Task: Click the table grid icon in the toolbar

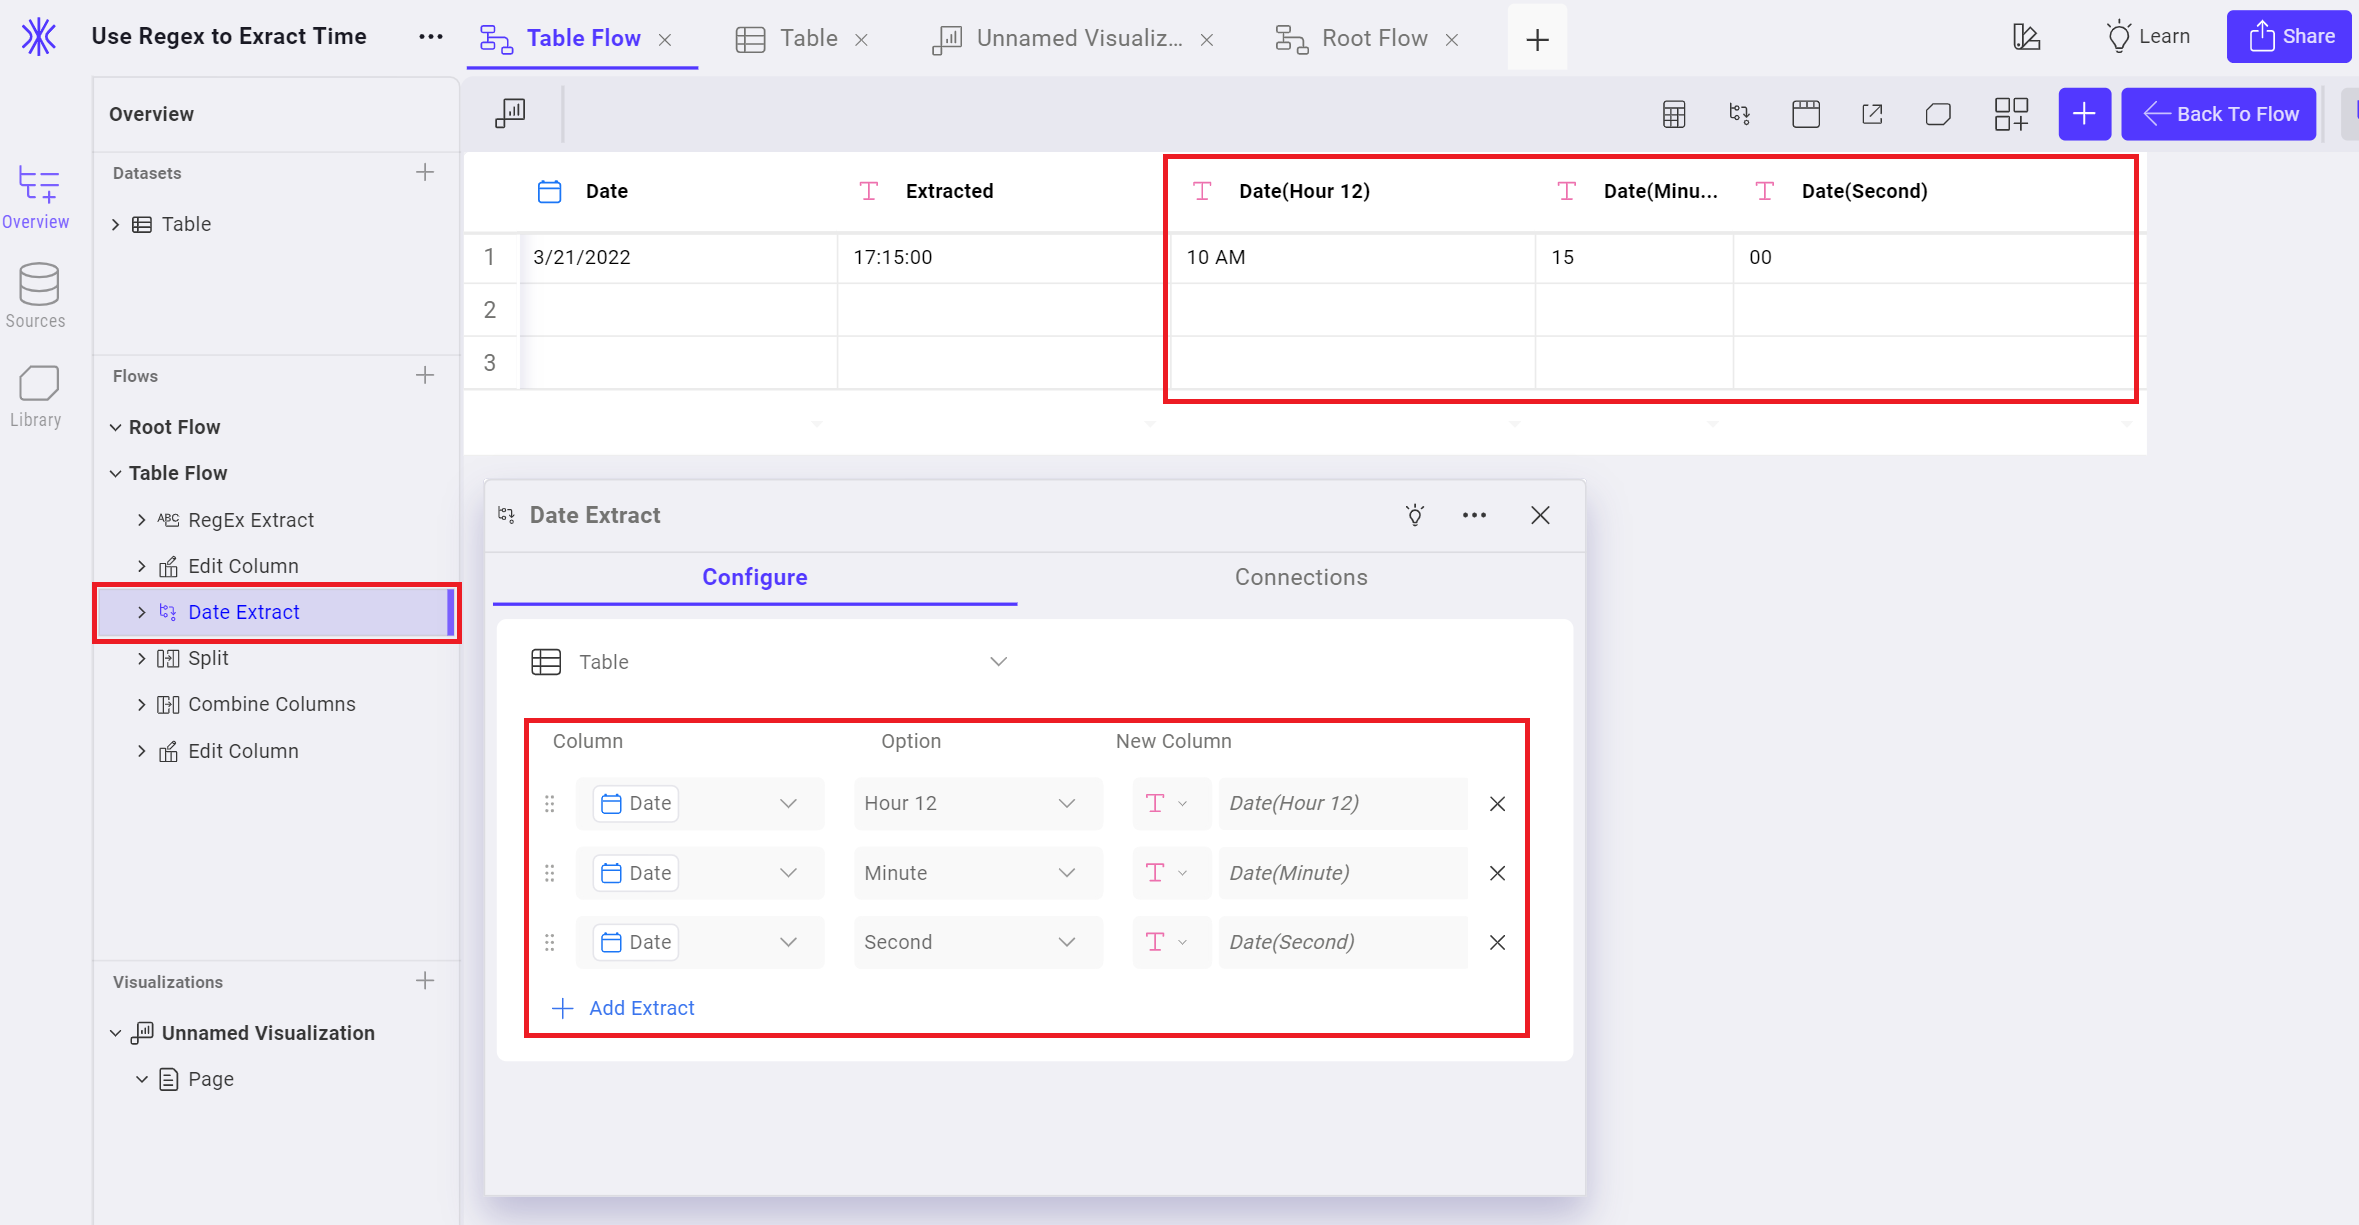Action: (1674, 114)
